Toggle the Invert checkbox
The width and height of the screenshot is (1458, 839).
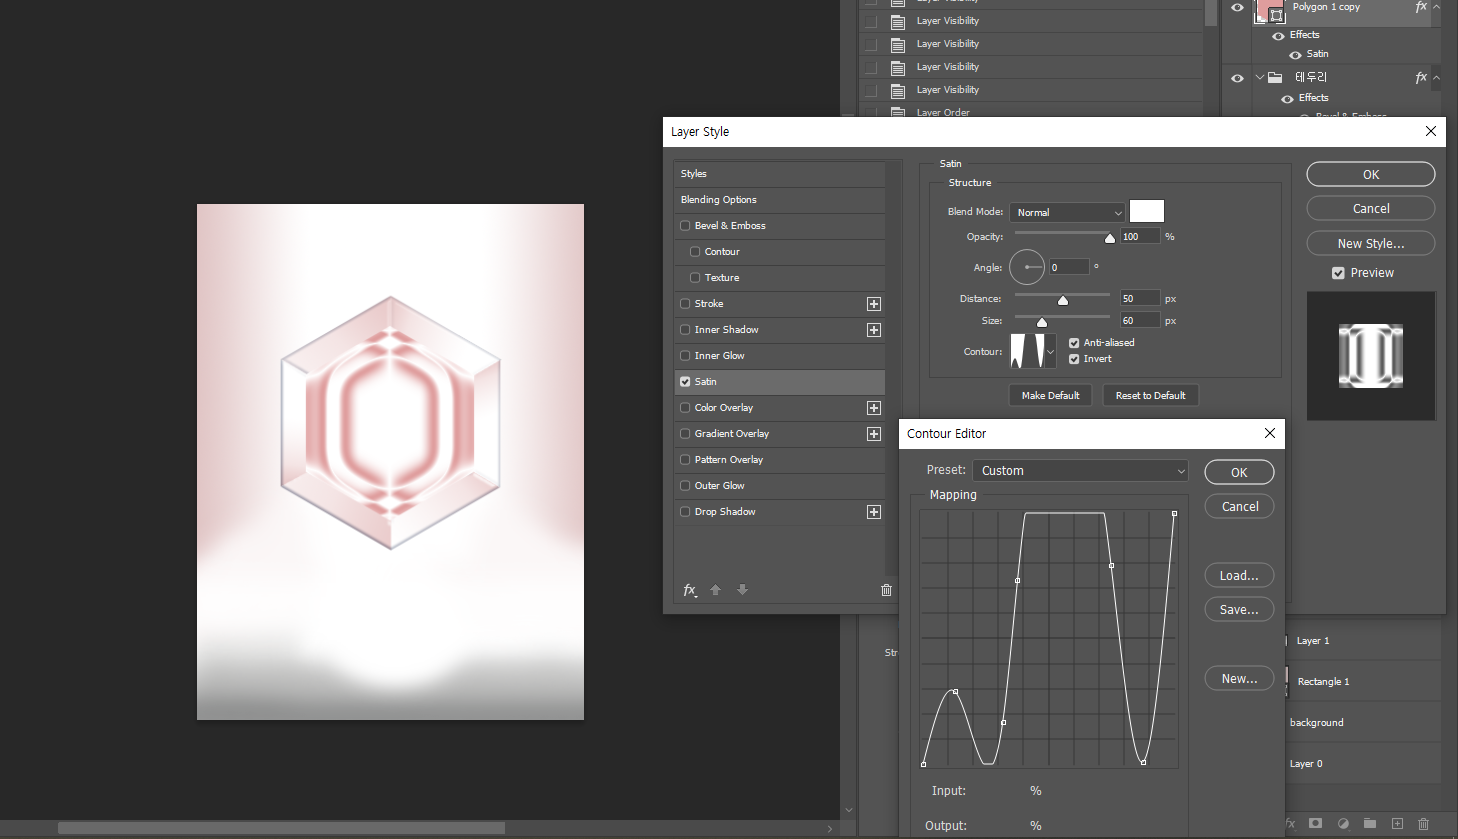point(1074,359)
